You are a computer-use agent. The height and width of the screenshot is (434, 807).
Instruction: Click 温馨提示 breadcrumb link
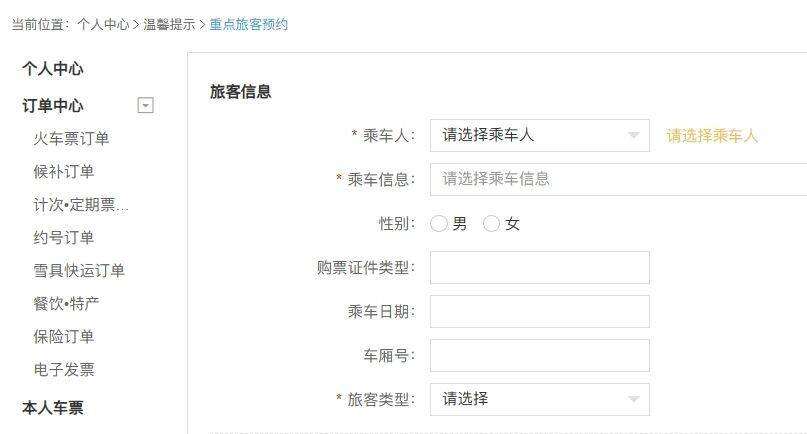(169, 24)
